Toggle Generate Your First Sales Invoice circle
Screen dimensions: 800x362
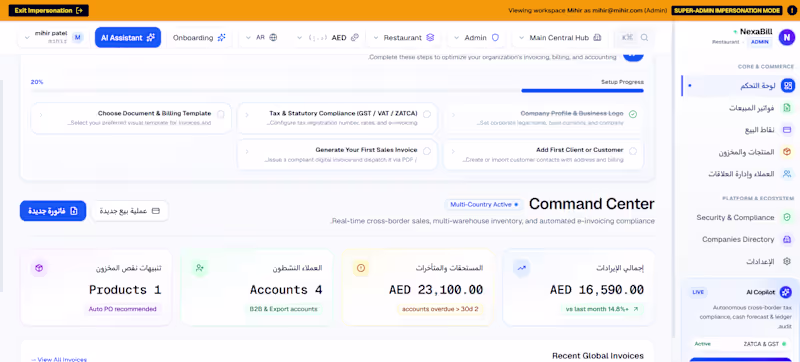[x=427, y=151]
